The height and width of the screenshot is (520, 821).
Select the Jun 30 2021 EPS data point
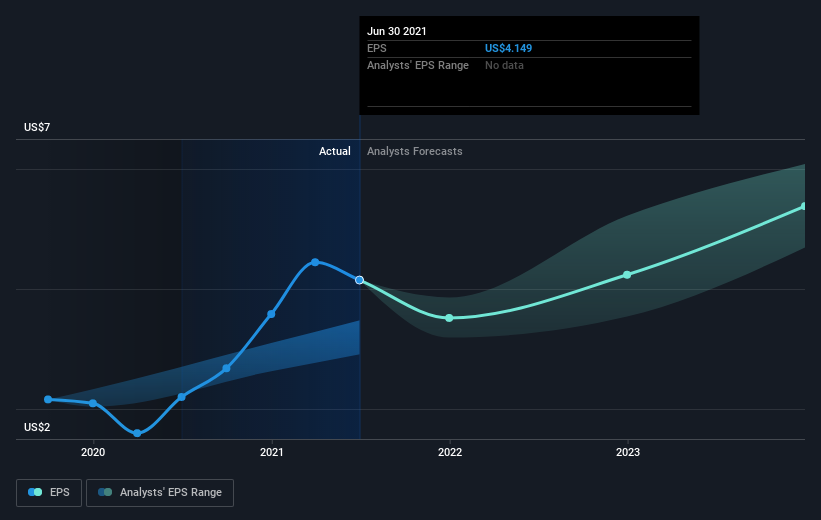coord(359,280)
